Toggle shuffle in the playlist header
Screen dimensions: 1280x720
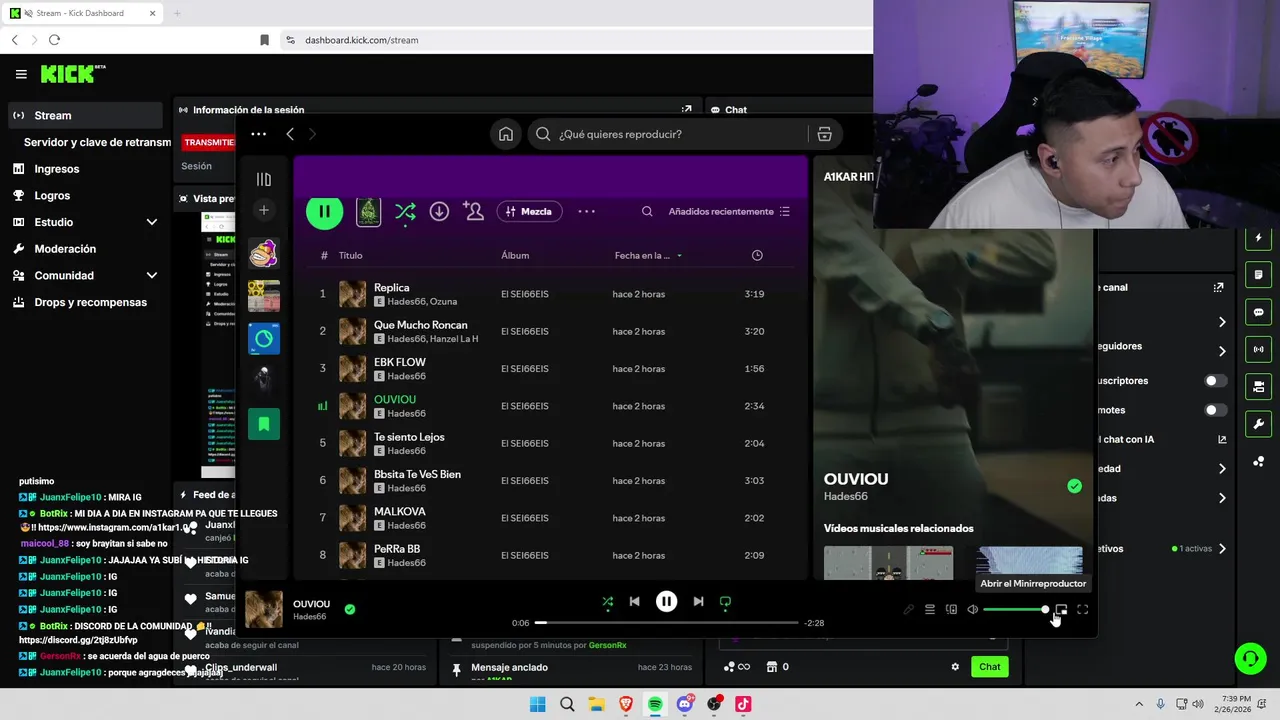click(x=405, y=211)
